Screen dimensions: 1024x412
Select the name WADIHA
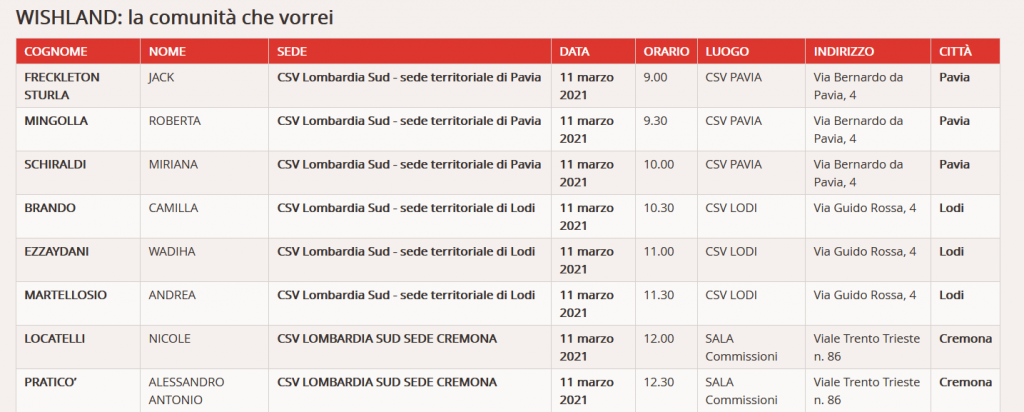pos(171,251)
